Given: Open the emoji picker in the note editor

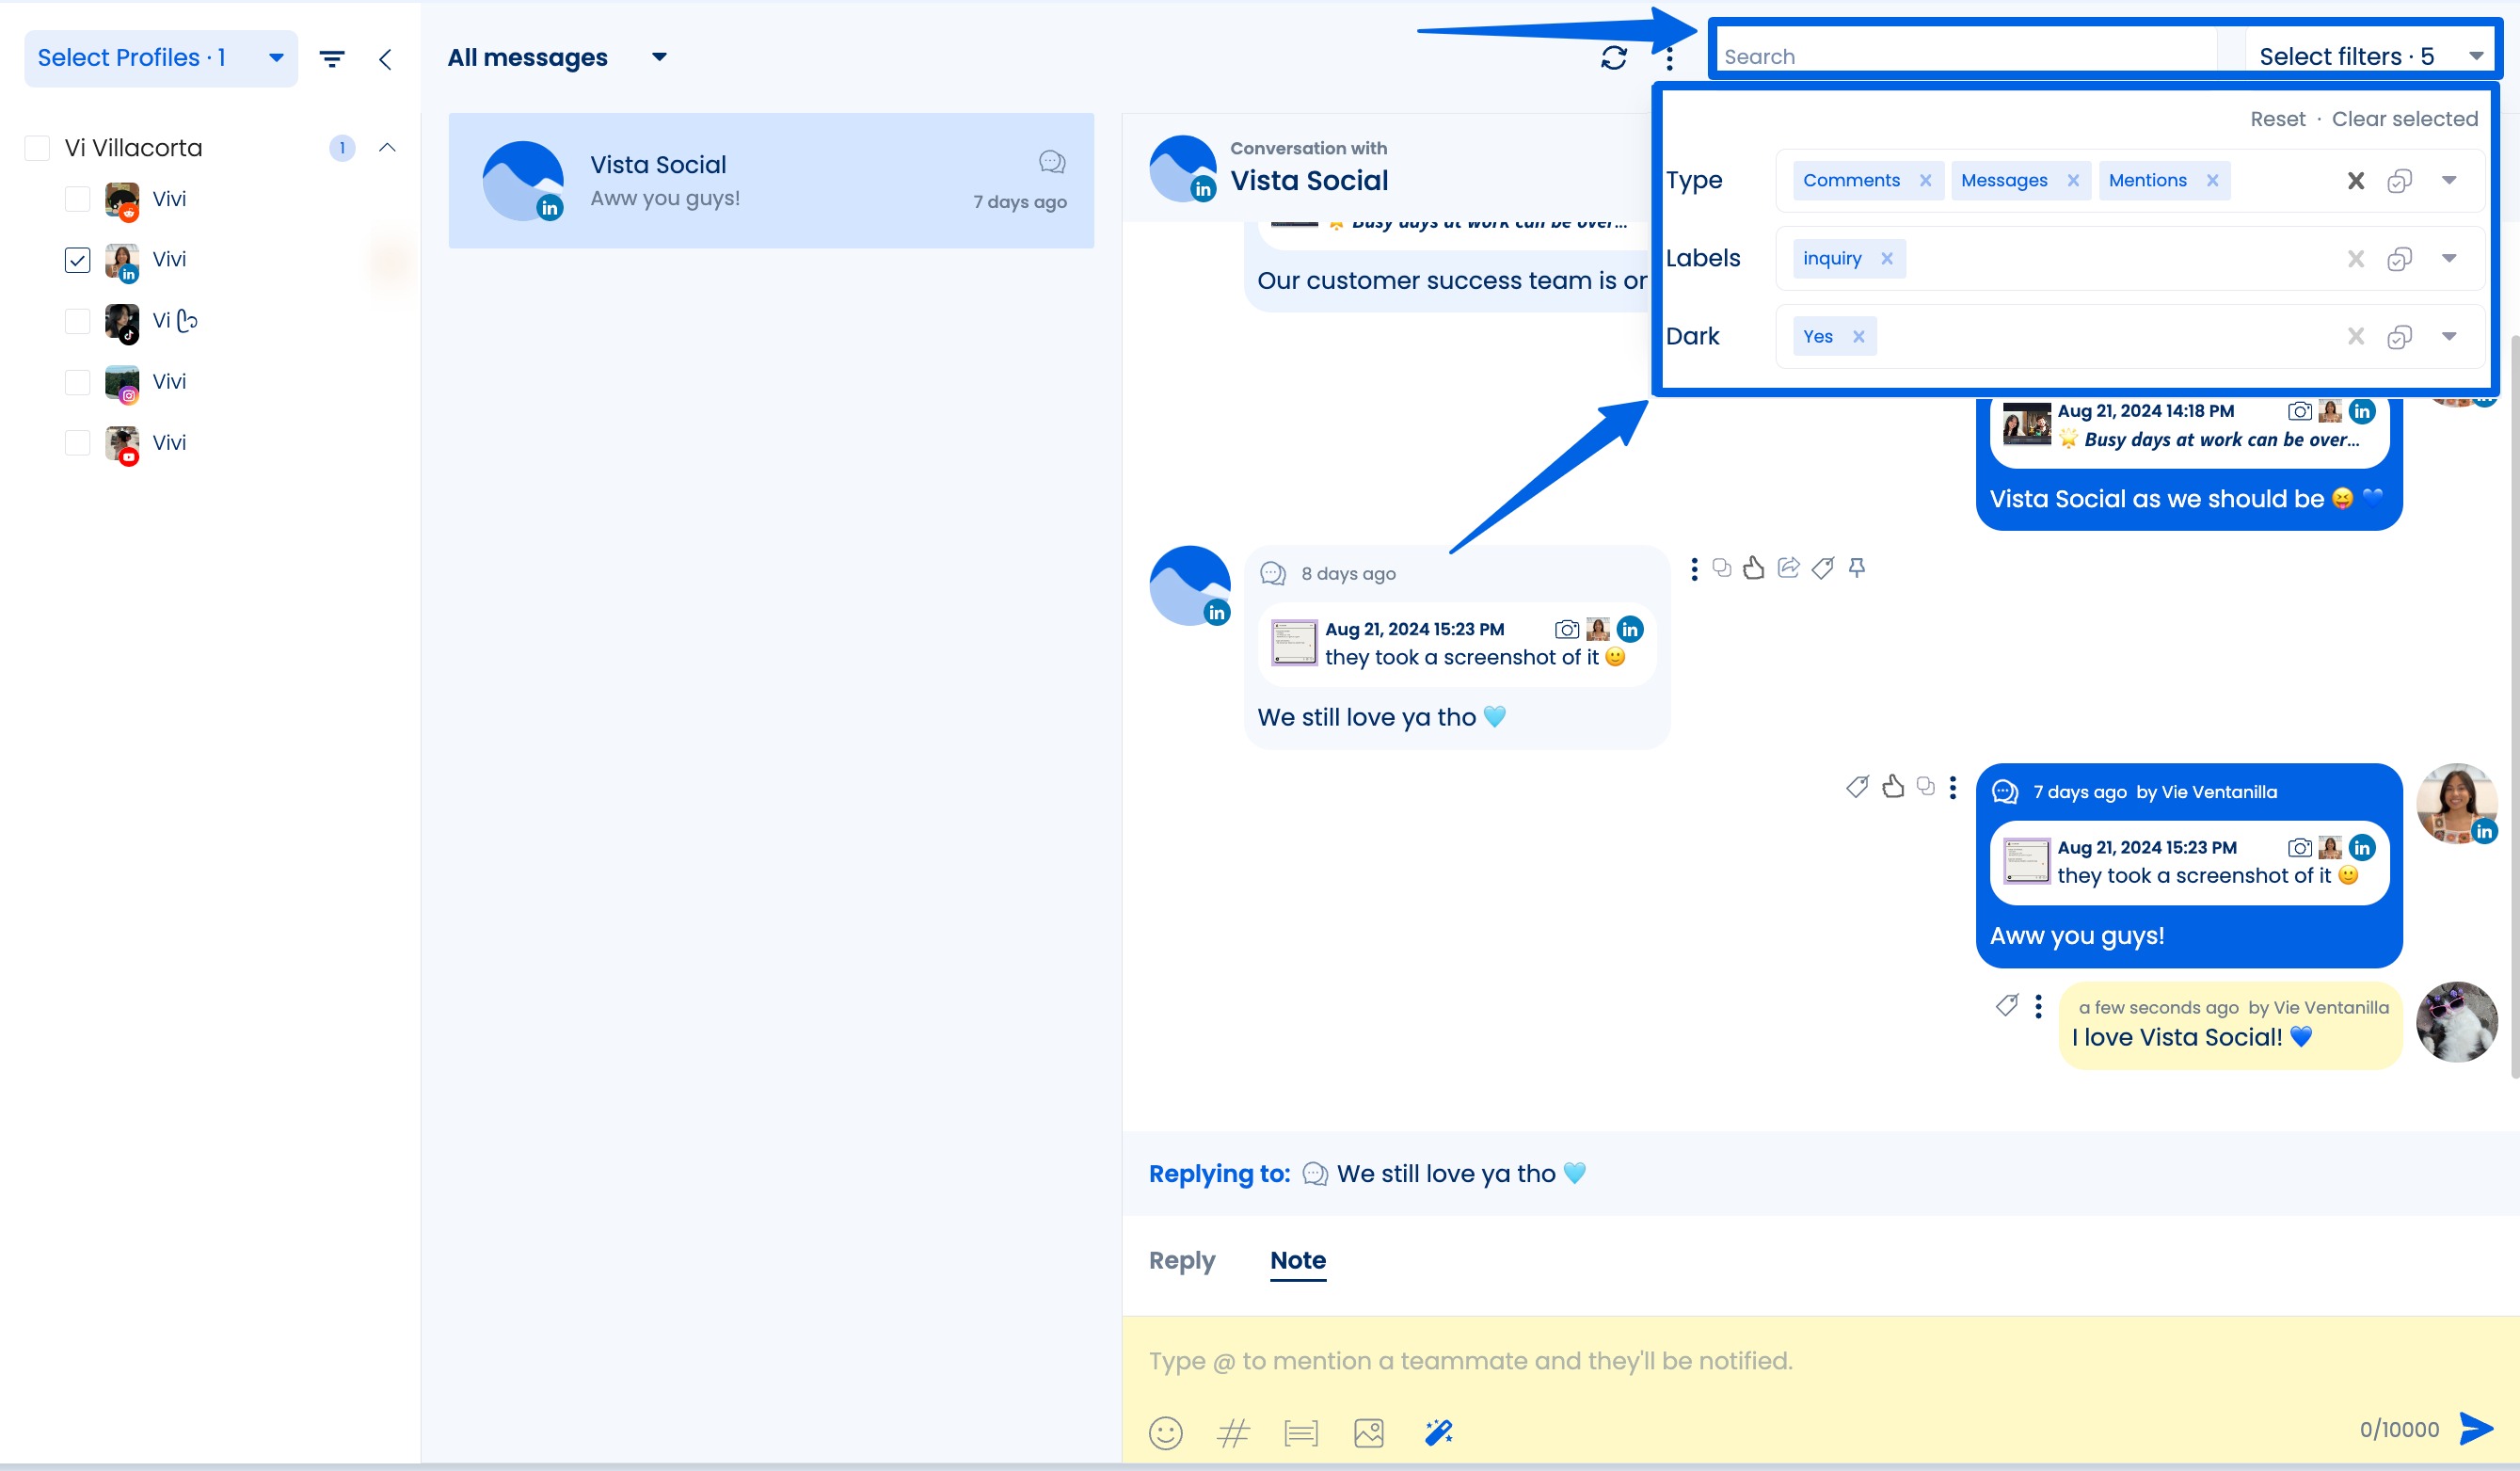Looking at the screenshot, I should pos(1166,1433).
